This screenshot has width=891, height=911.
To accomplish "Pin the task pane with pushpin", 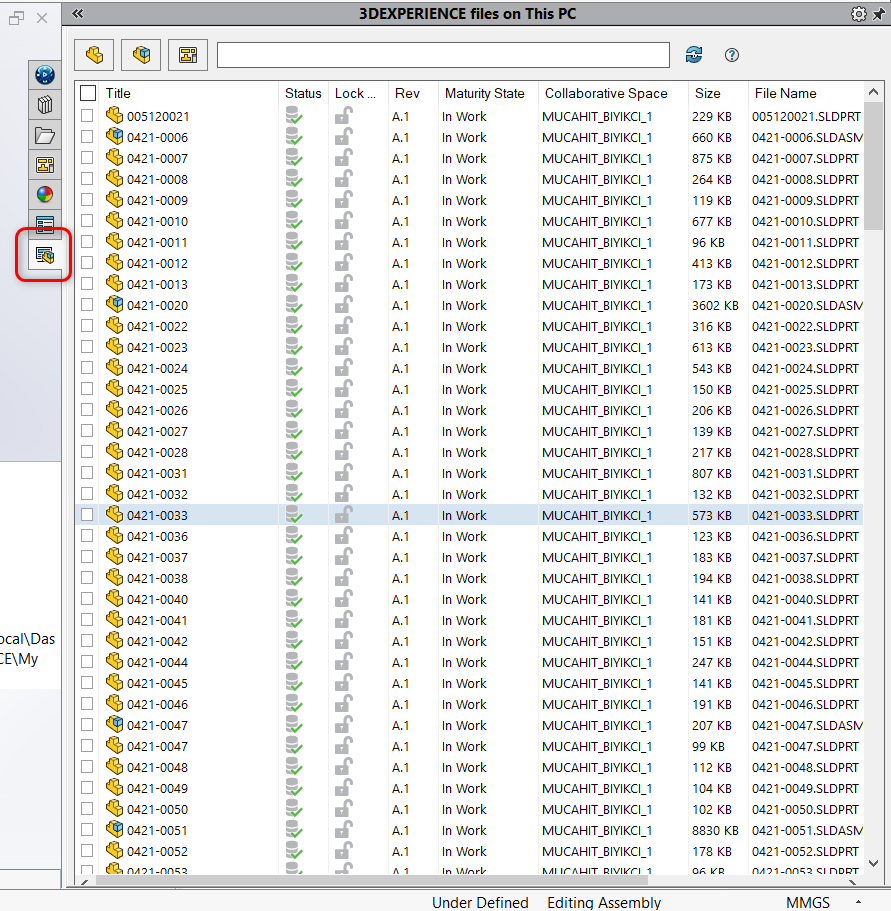I will click(879, 14).
